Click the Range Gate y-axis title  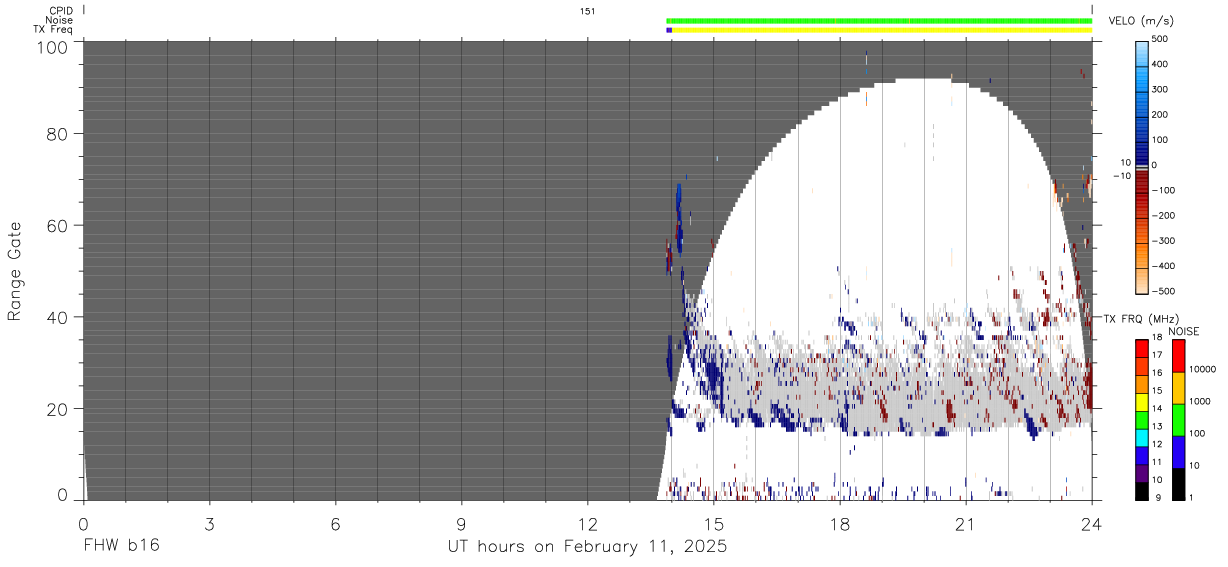click(x=14, y=271)
